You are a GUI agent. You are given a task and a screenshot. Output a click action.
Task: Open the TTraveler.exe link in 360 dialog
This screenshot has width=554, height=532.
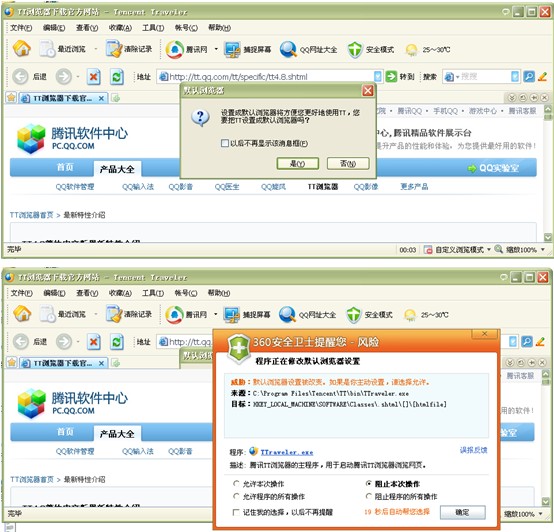287,452
